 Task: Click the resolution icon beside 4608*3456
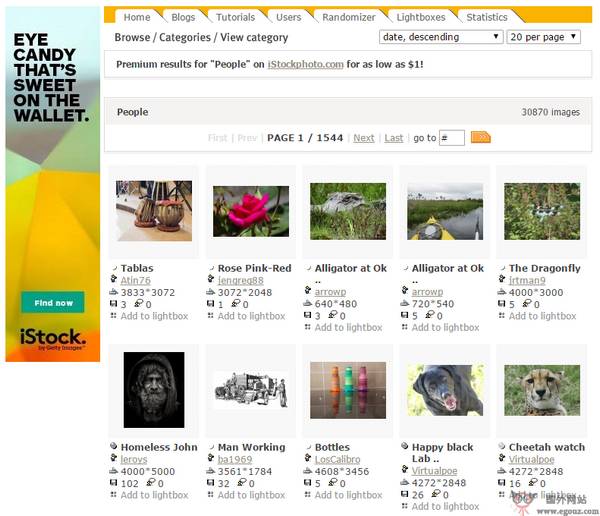(308, 470)
